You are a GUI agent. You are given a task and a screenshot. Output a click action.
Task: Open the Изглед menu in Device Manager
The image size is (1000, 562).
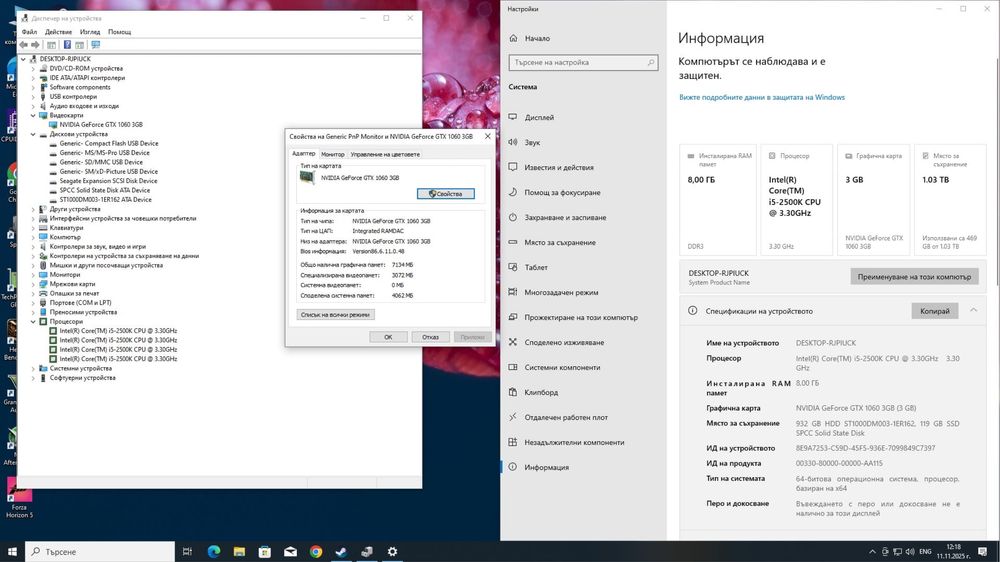coord(90,32)
